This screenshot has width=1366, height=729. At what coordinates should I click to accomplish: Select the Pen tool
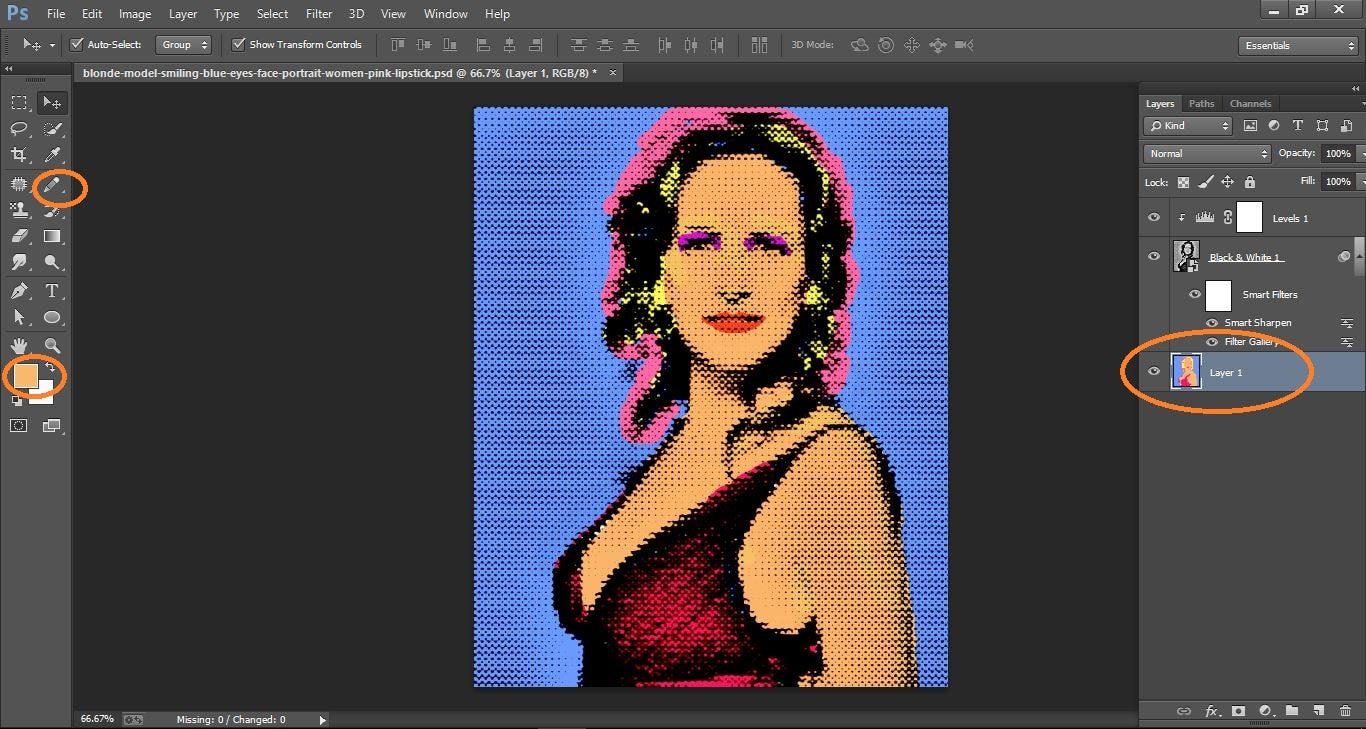[x=18, y=291]
